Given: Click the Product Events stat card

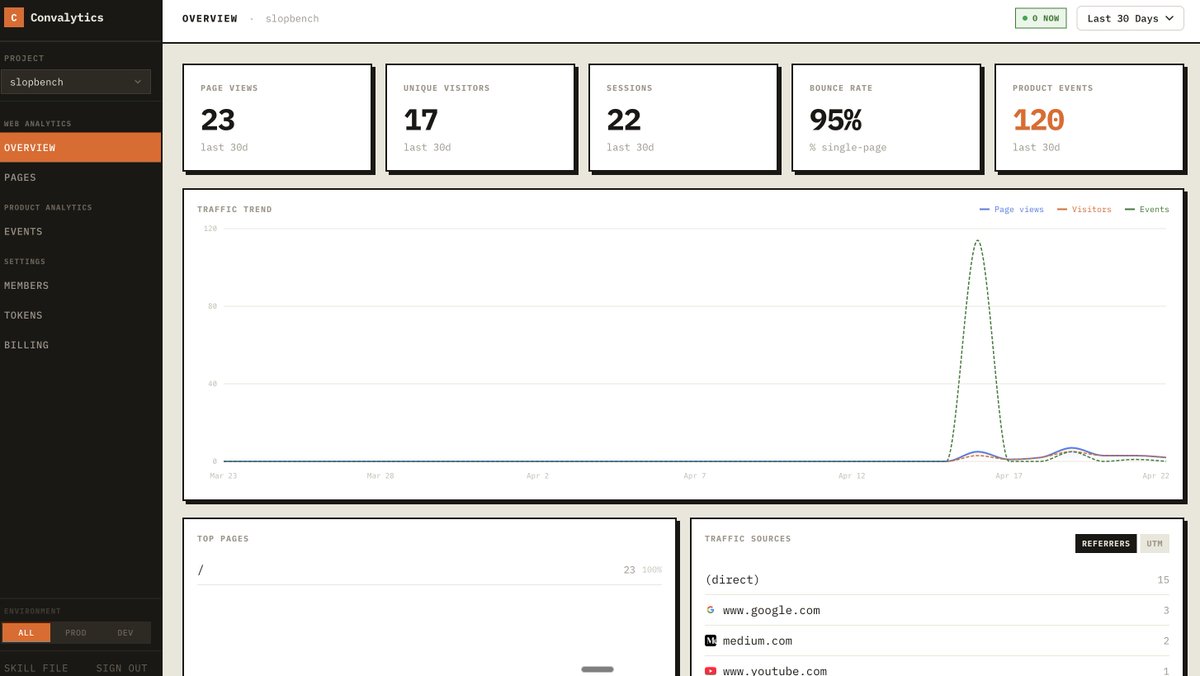Looking at the screenshot, I should coord(1089,117).
